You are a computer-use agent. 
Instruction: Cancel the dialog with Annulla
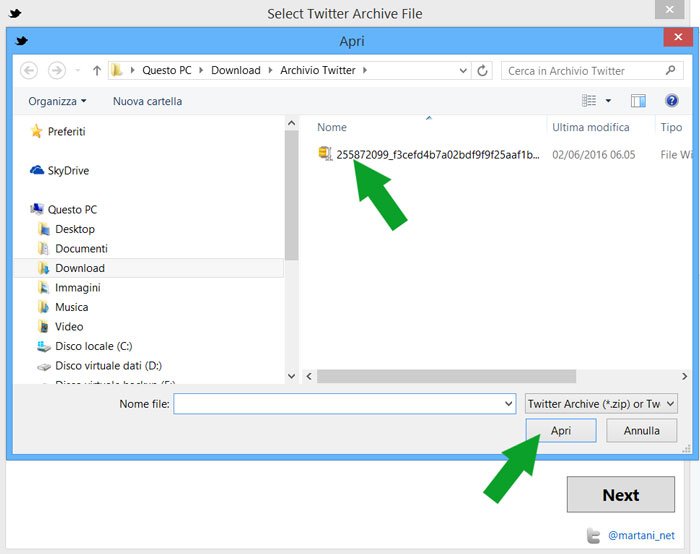(x=642, y=431)
